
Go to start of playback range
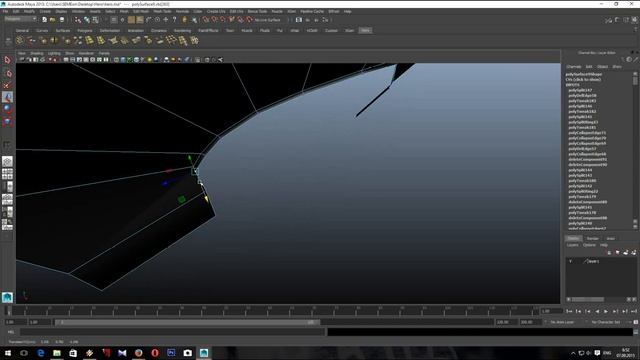[569, 311]
